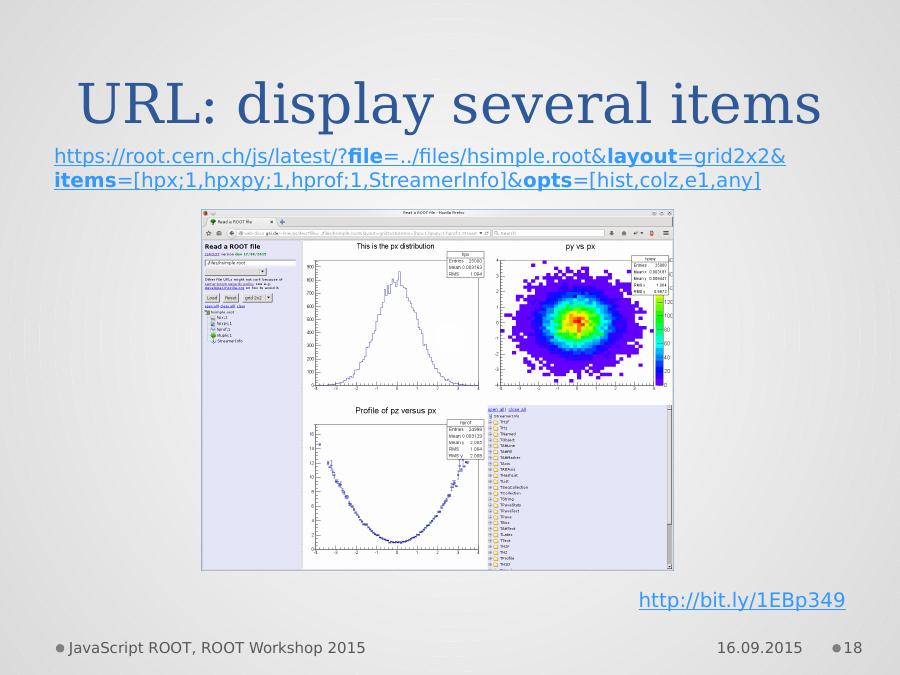Click the hprof statistics box
This screenshot has height=675, width=900.
click(465, 439)
